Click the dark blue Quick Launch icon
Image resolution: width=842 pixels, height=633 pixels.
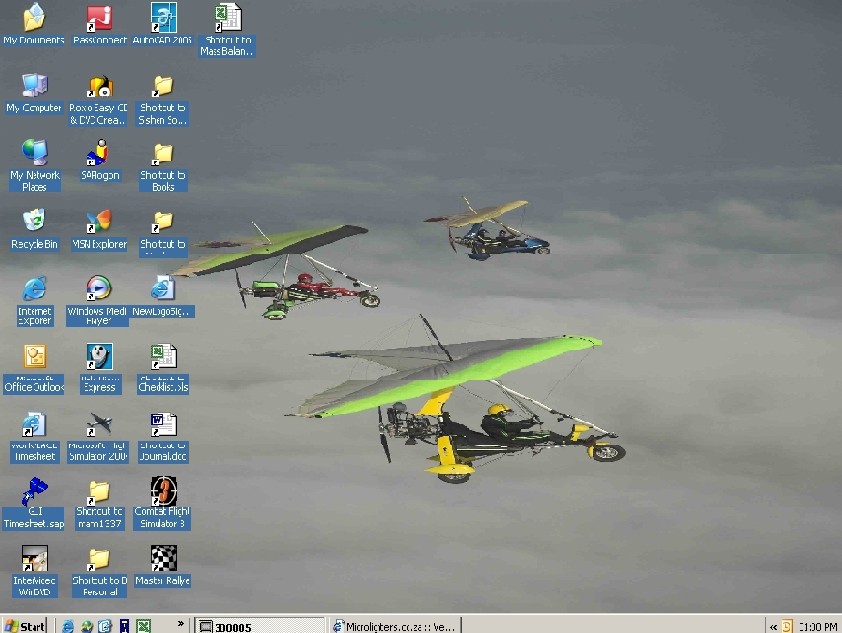[x=124, y=626]
